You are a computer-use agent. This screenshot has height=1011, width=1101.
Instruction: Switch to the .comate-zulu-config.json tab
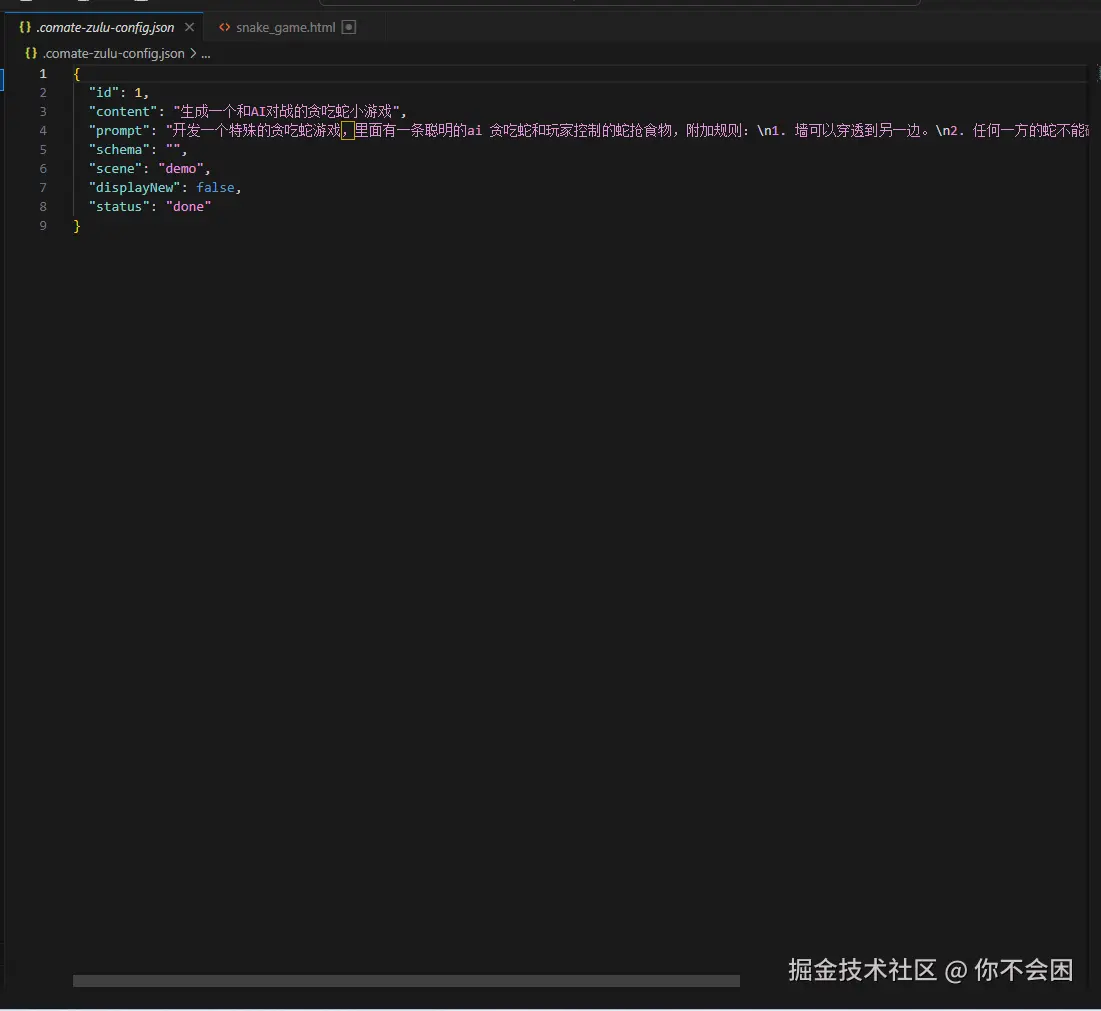point(105,27)
